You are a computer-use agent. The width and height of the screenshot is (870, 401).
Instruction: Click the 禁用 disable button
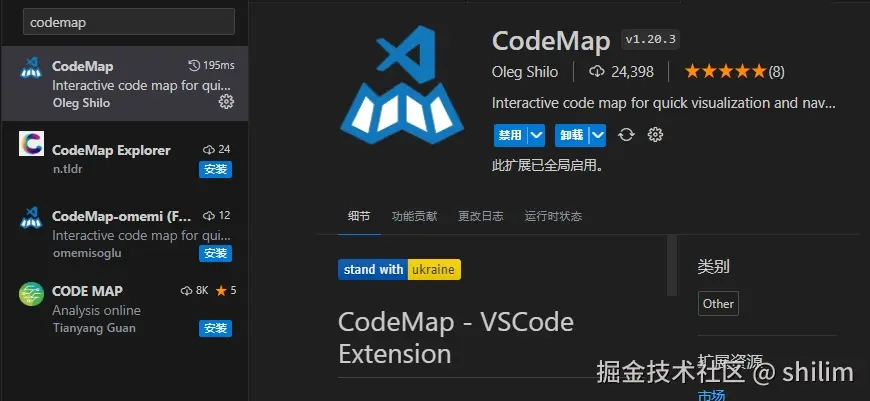(x=510, y=135)
